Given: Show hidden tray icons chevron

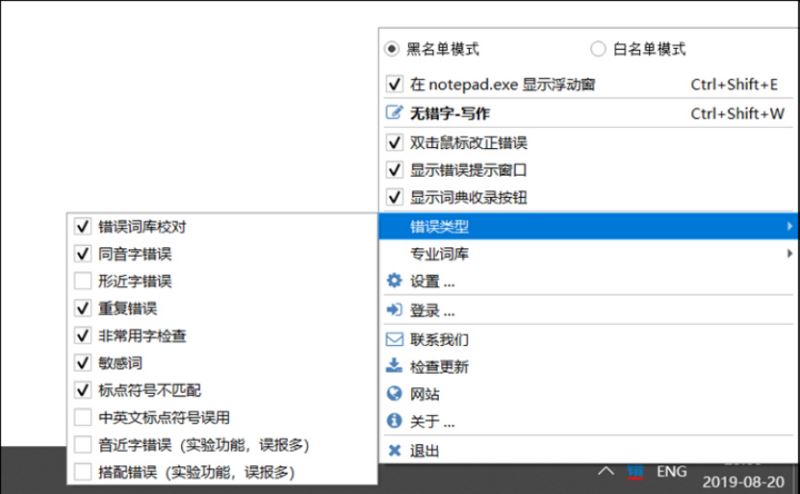Looking at the screenshot, I should pos(606,471).
